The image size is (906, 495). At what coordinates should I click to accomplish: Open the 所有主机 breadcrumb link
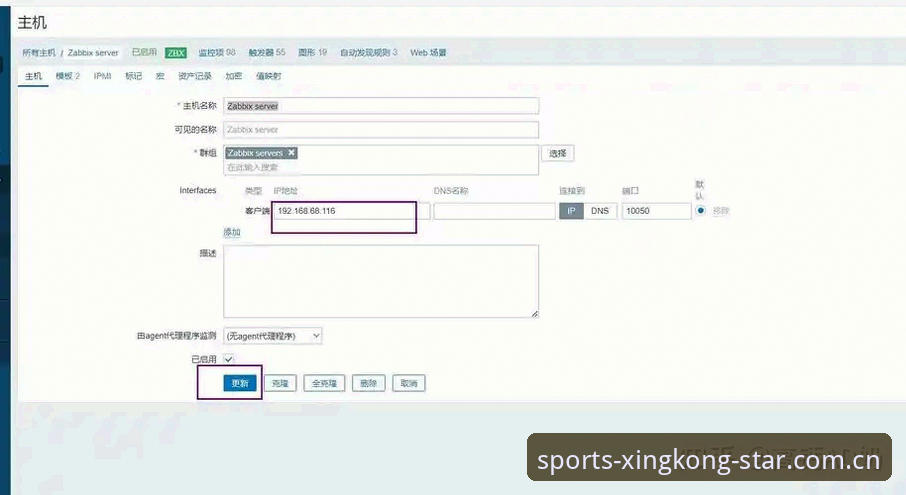(39, 53)
